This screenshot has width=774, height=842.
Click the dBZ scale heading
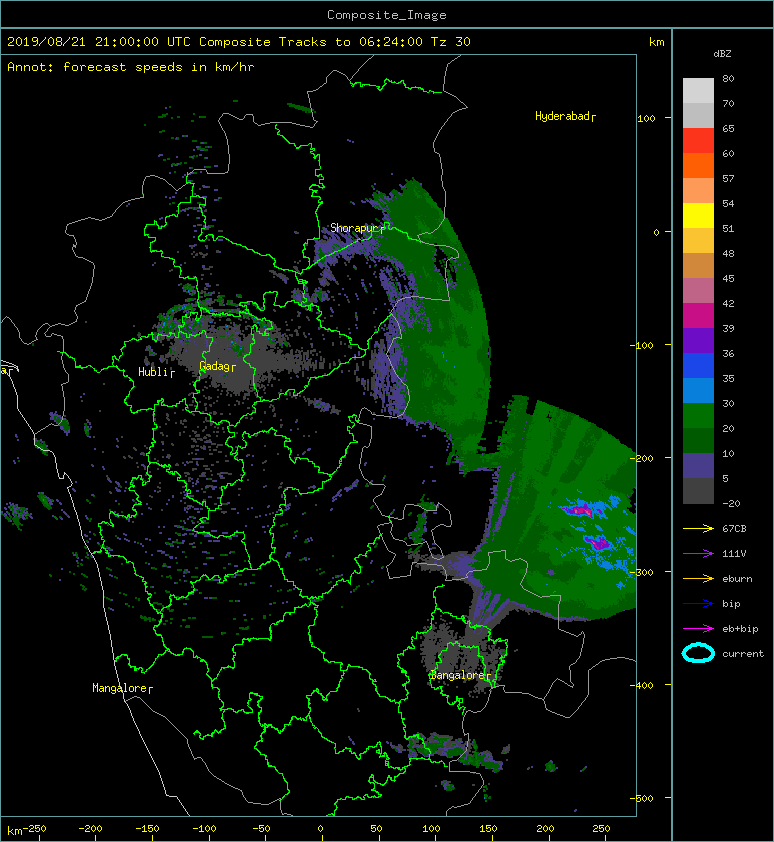coord(722,54)
